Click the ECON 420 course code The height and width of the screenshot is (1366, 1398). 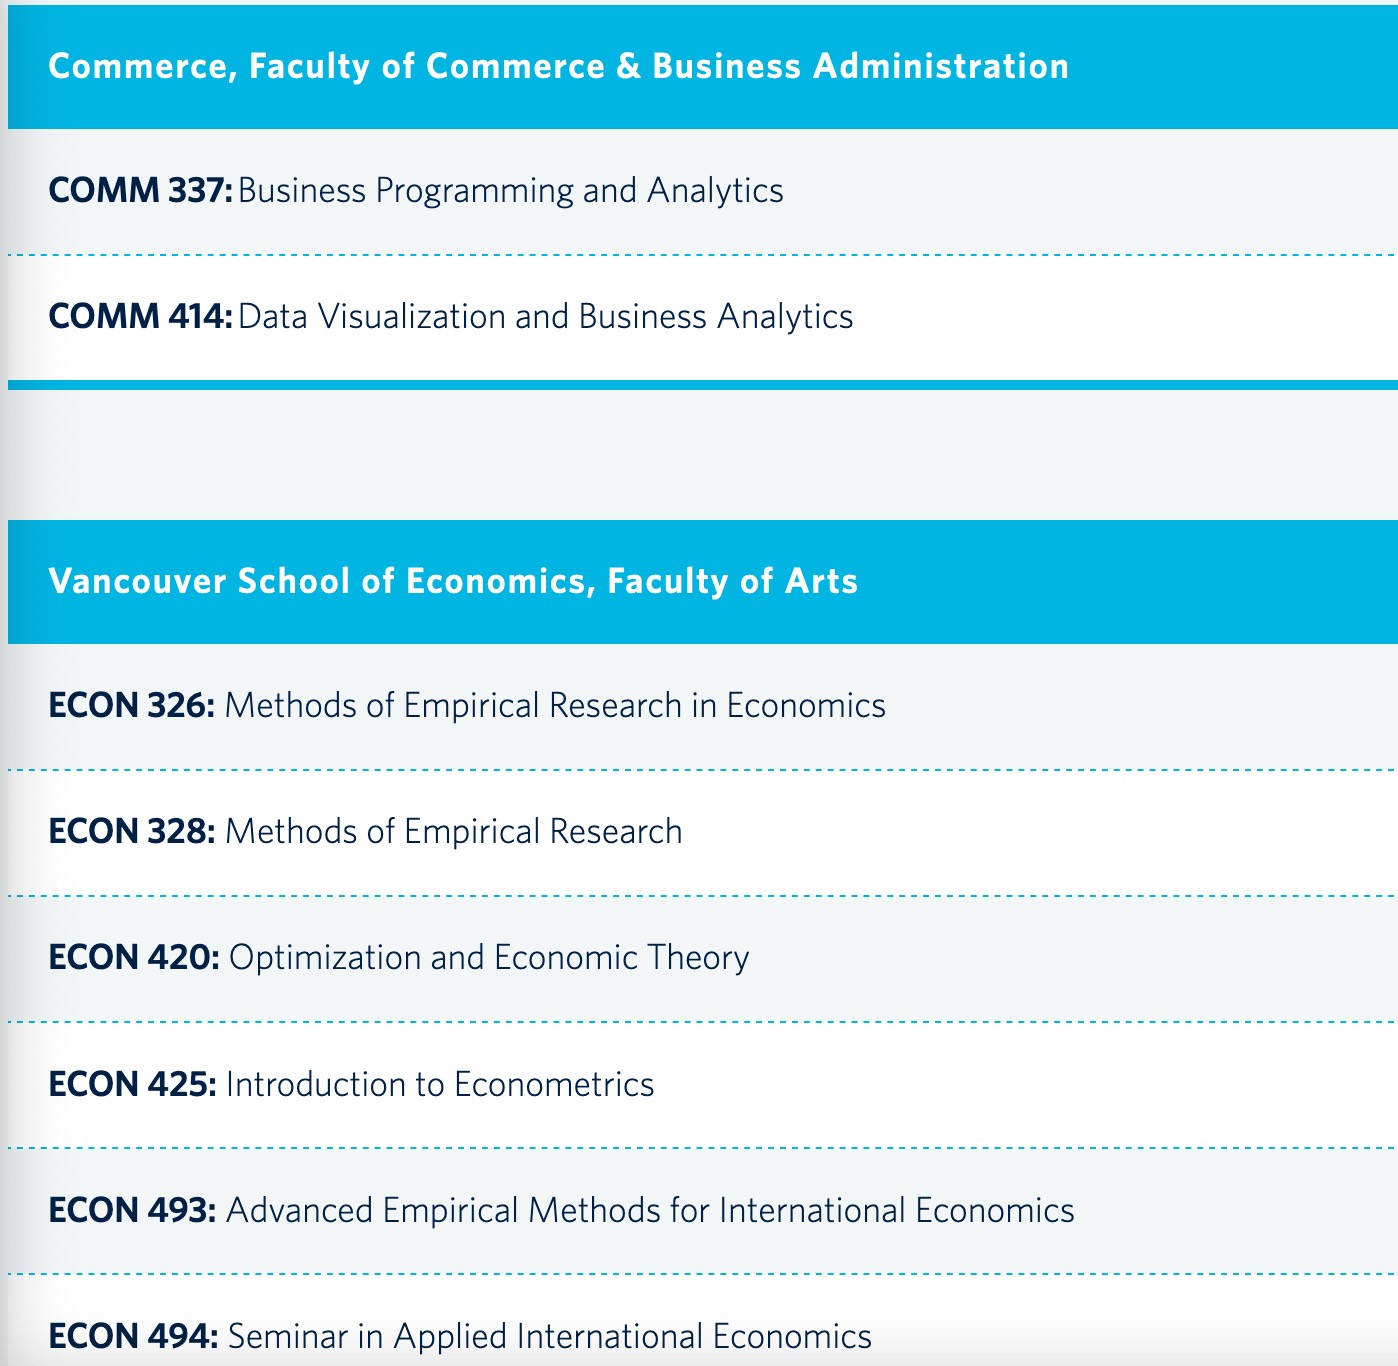pyautogui.click(x=134, y=957)
